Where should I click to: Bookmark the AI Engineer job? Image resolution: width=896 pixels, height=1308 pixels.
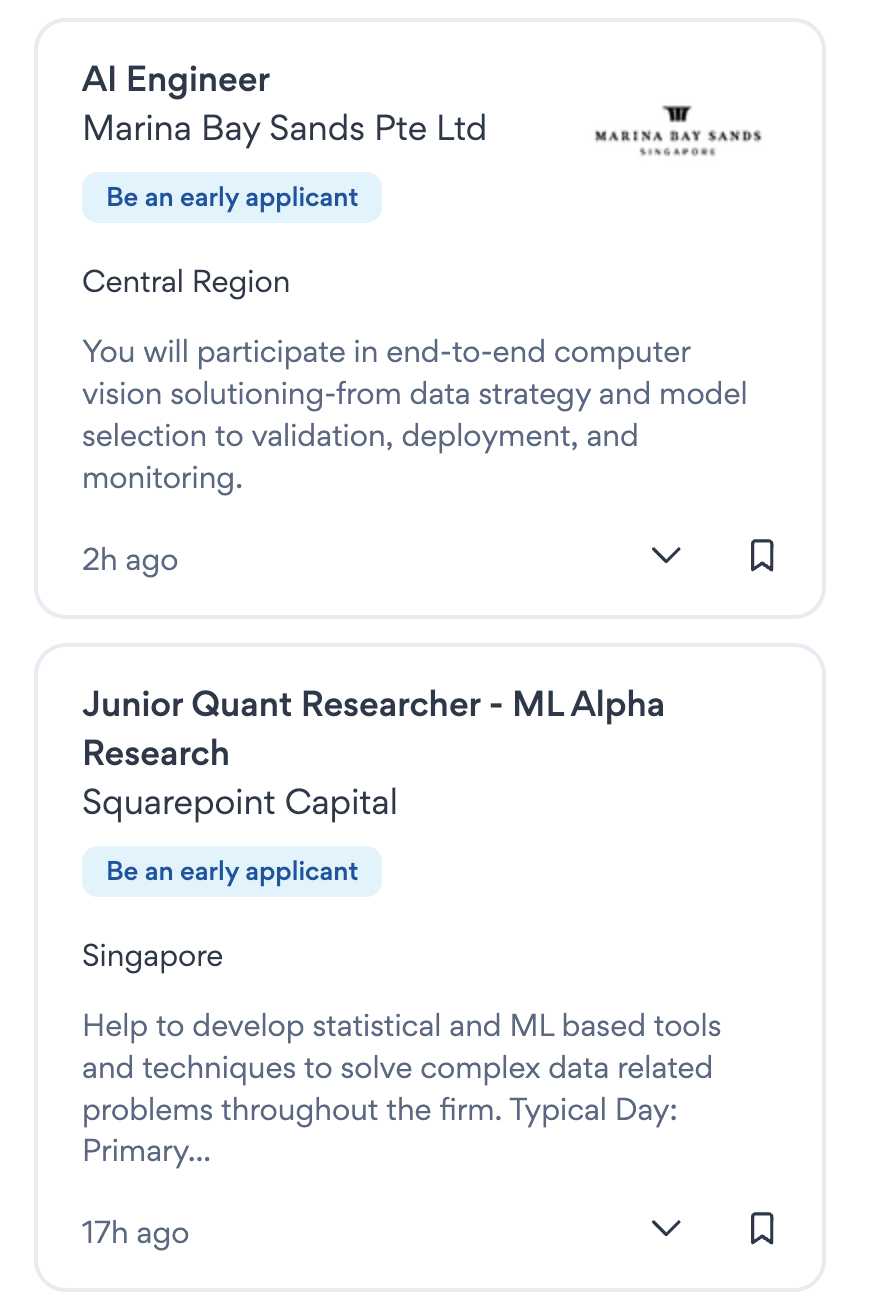coord(762,555)
